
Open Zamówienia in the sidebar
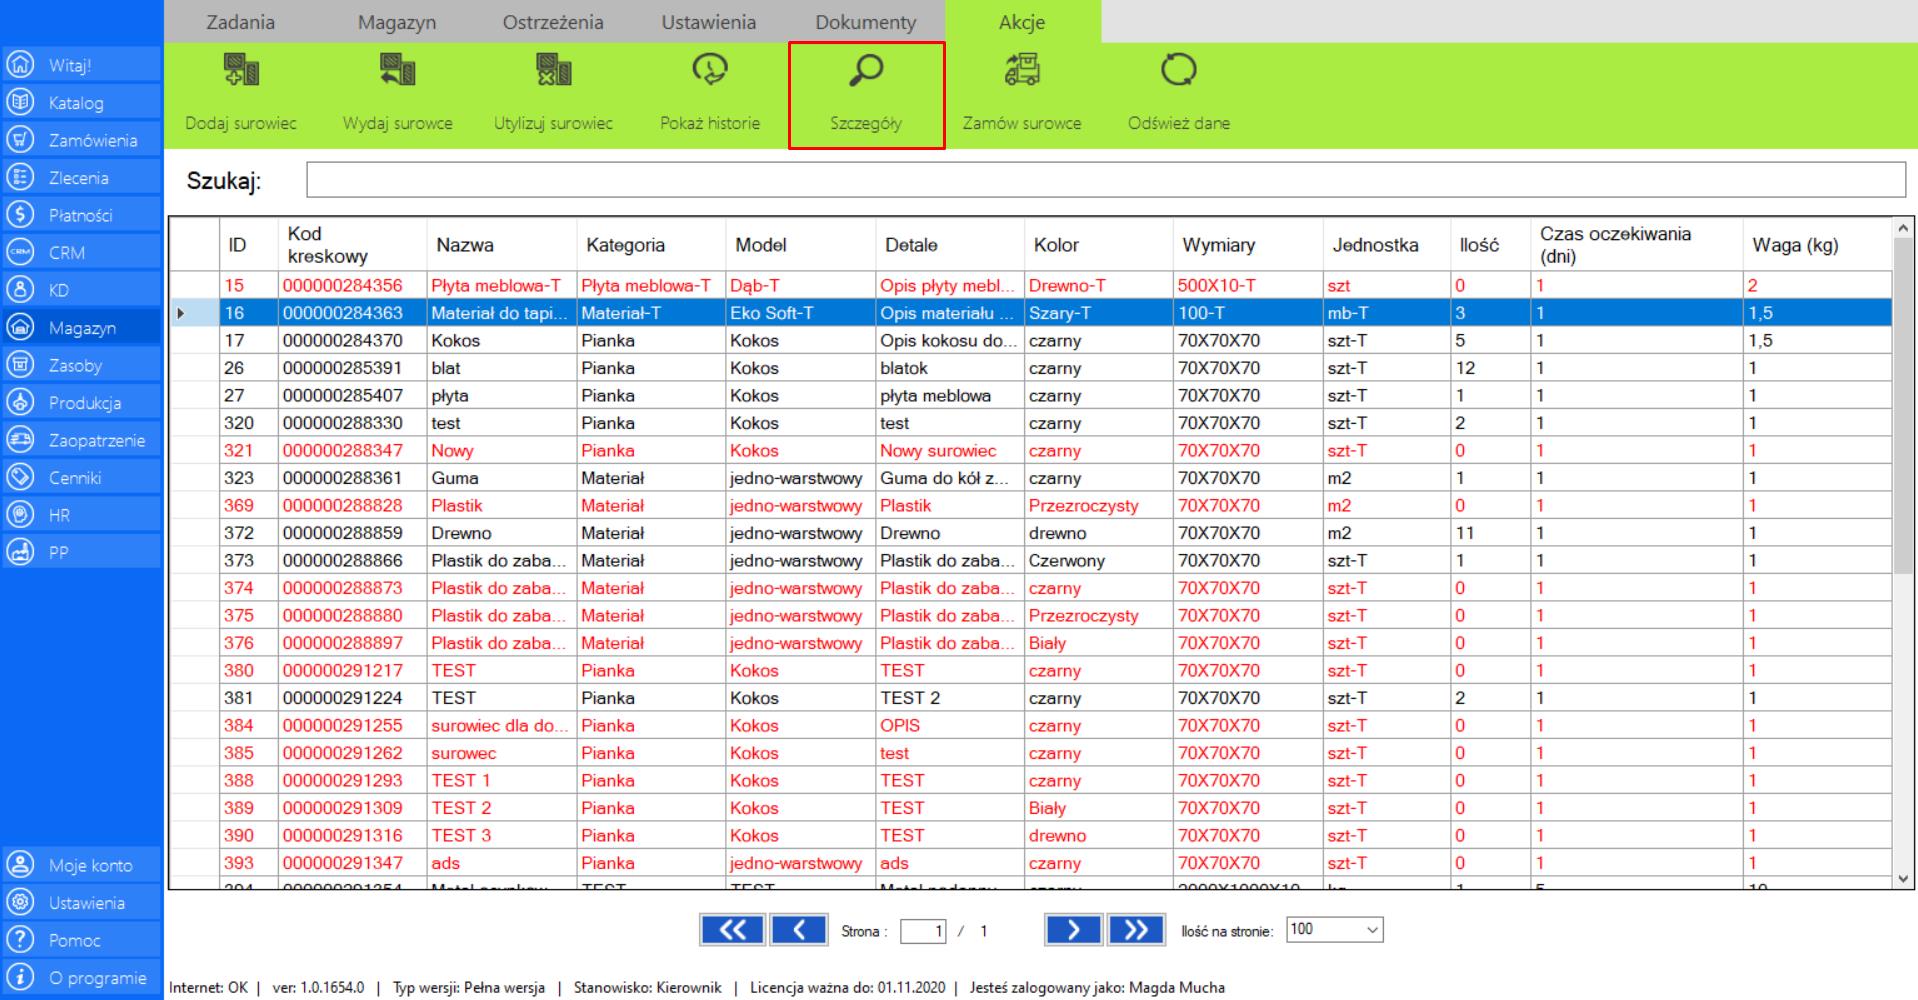pos(81,140)
